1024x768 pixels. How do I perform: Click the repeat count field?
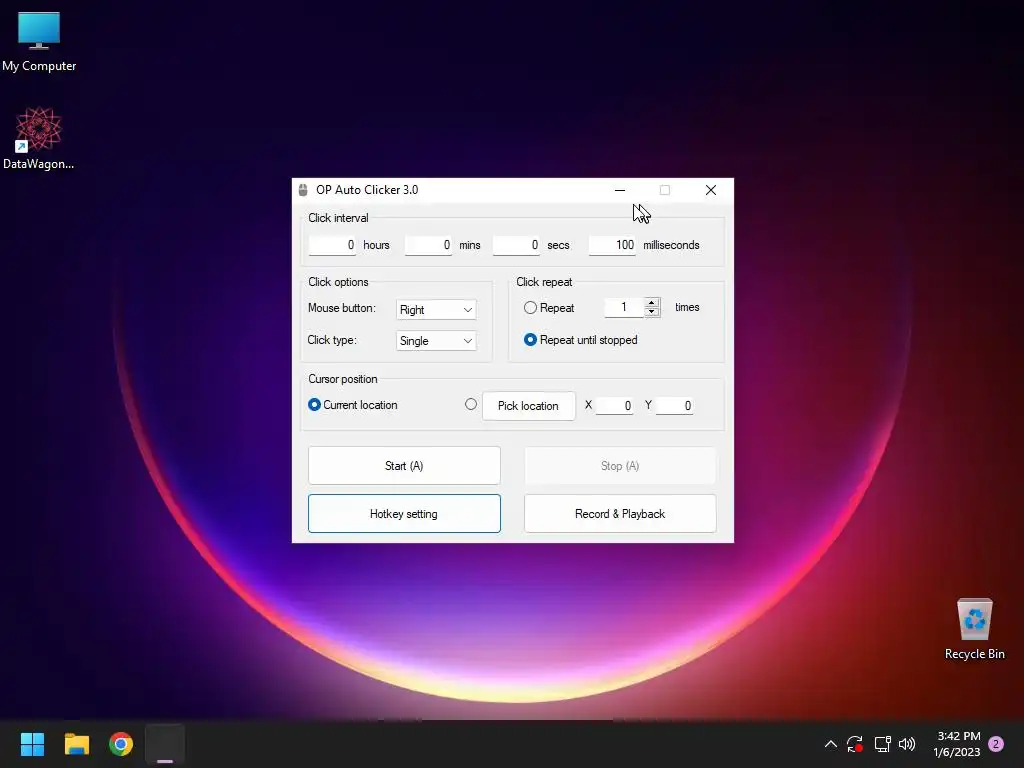[x=624, y=308]
